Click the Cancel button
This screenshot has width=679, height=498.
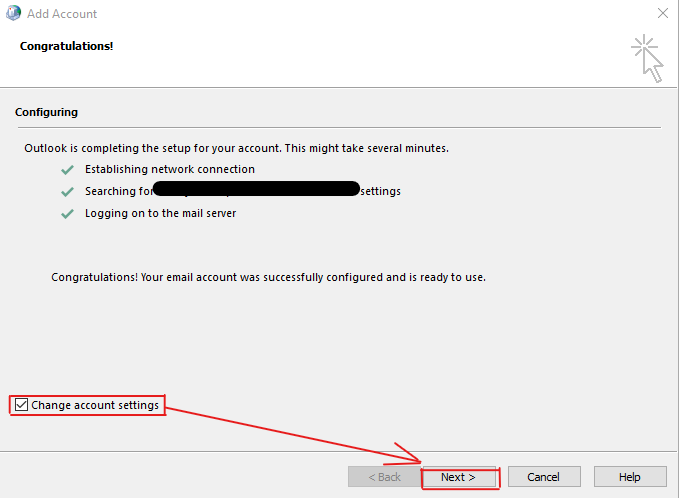(544, 477)
